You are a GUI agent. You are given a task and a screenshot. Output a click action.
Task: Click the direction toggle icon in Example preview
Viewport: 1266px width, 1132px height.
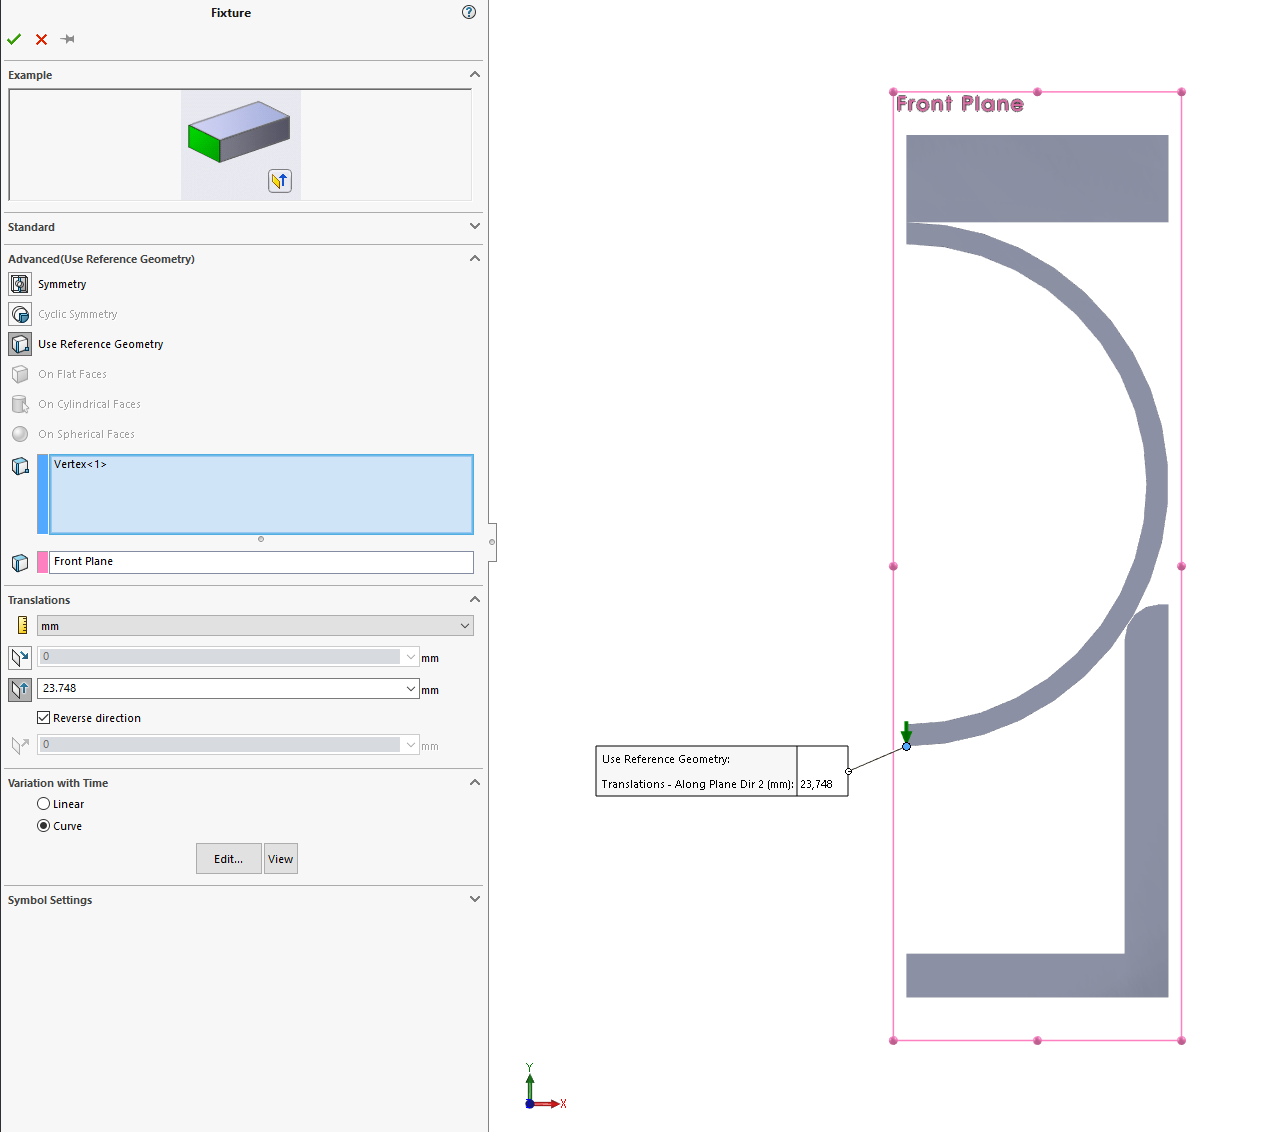coord(280,181)
